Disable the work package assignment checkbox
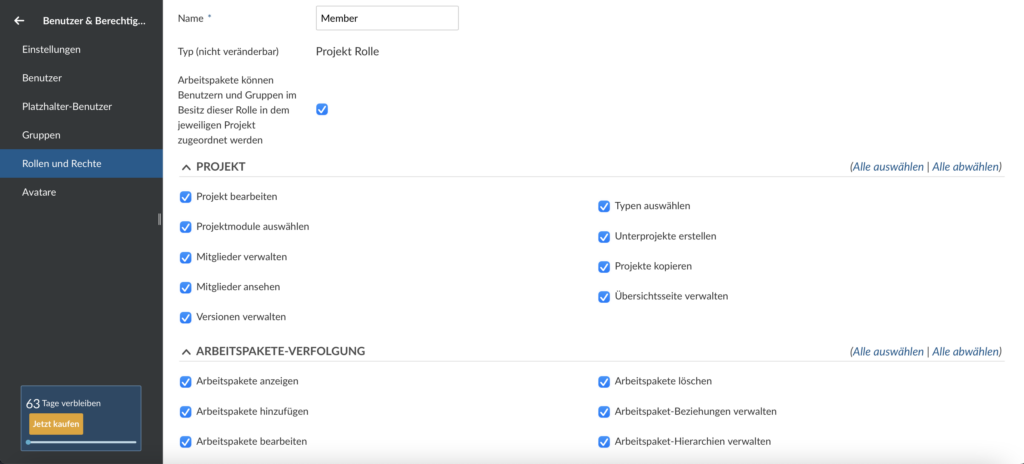The image size is (1024, 464). (322, 109)
